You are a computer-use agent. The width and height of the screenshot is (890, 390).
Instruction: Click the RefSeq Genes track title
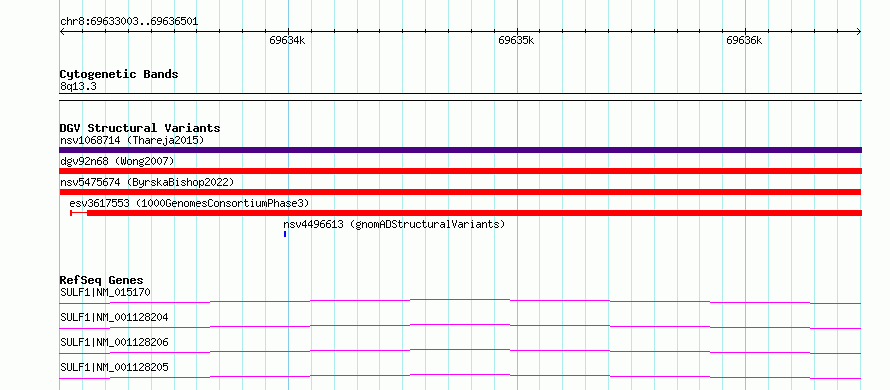coord(102,280)
